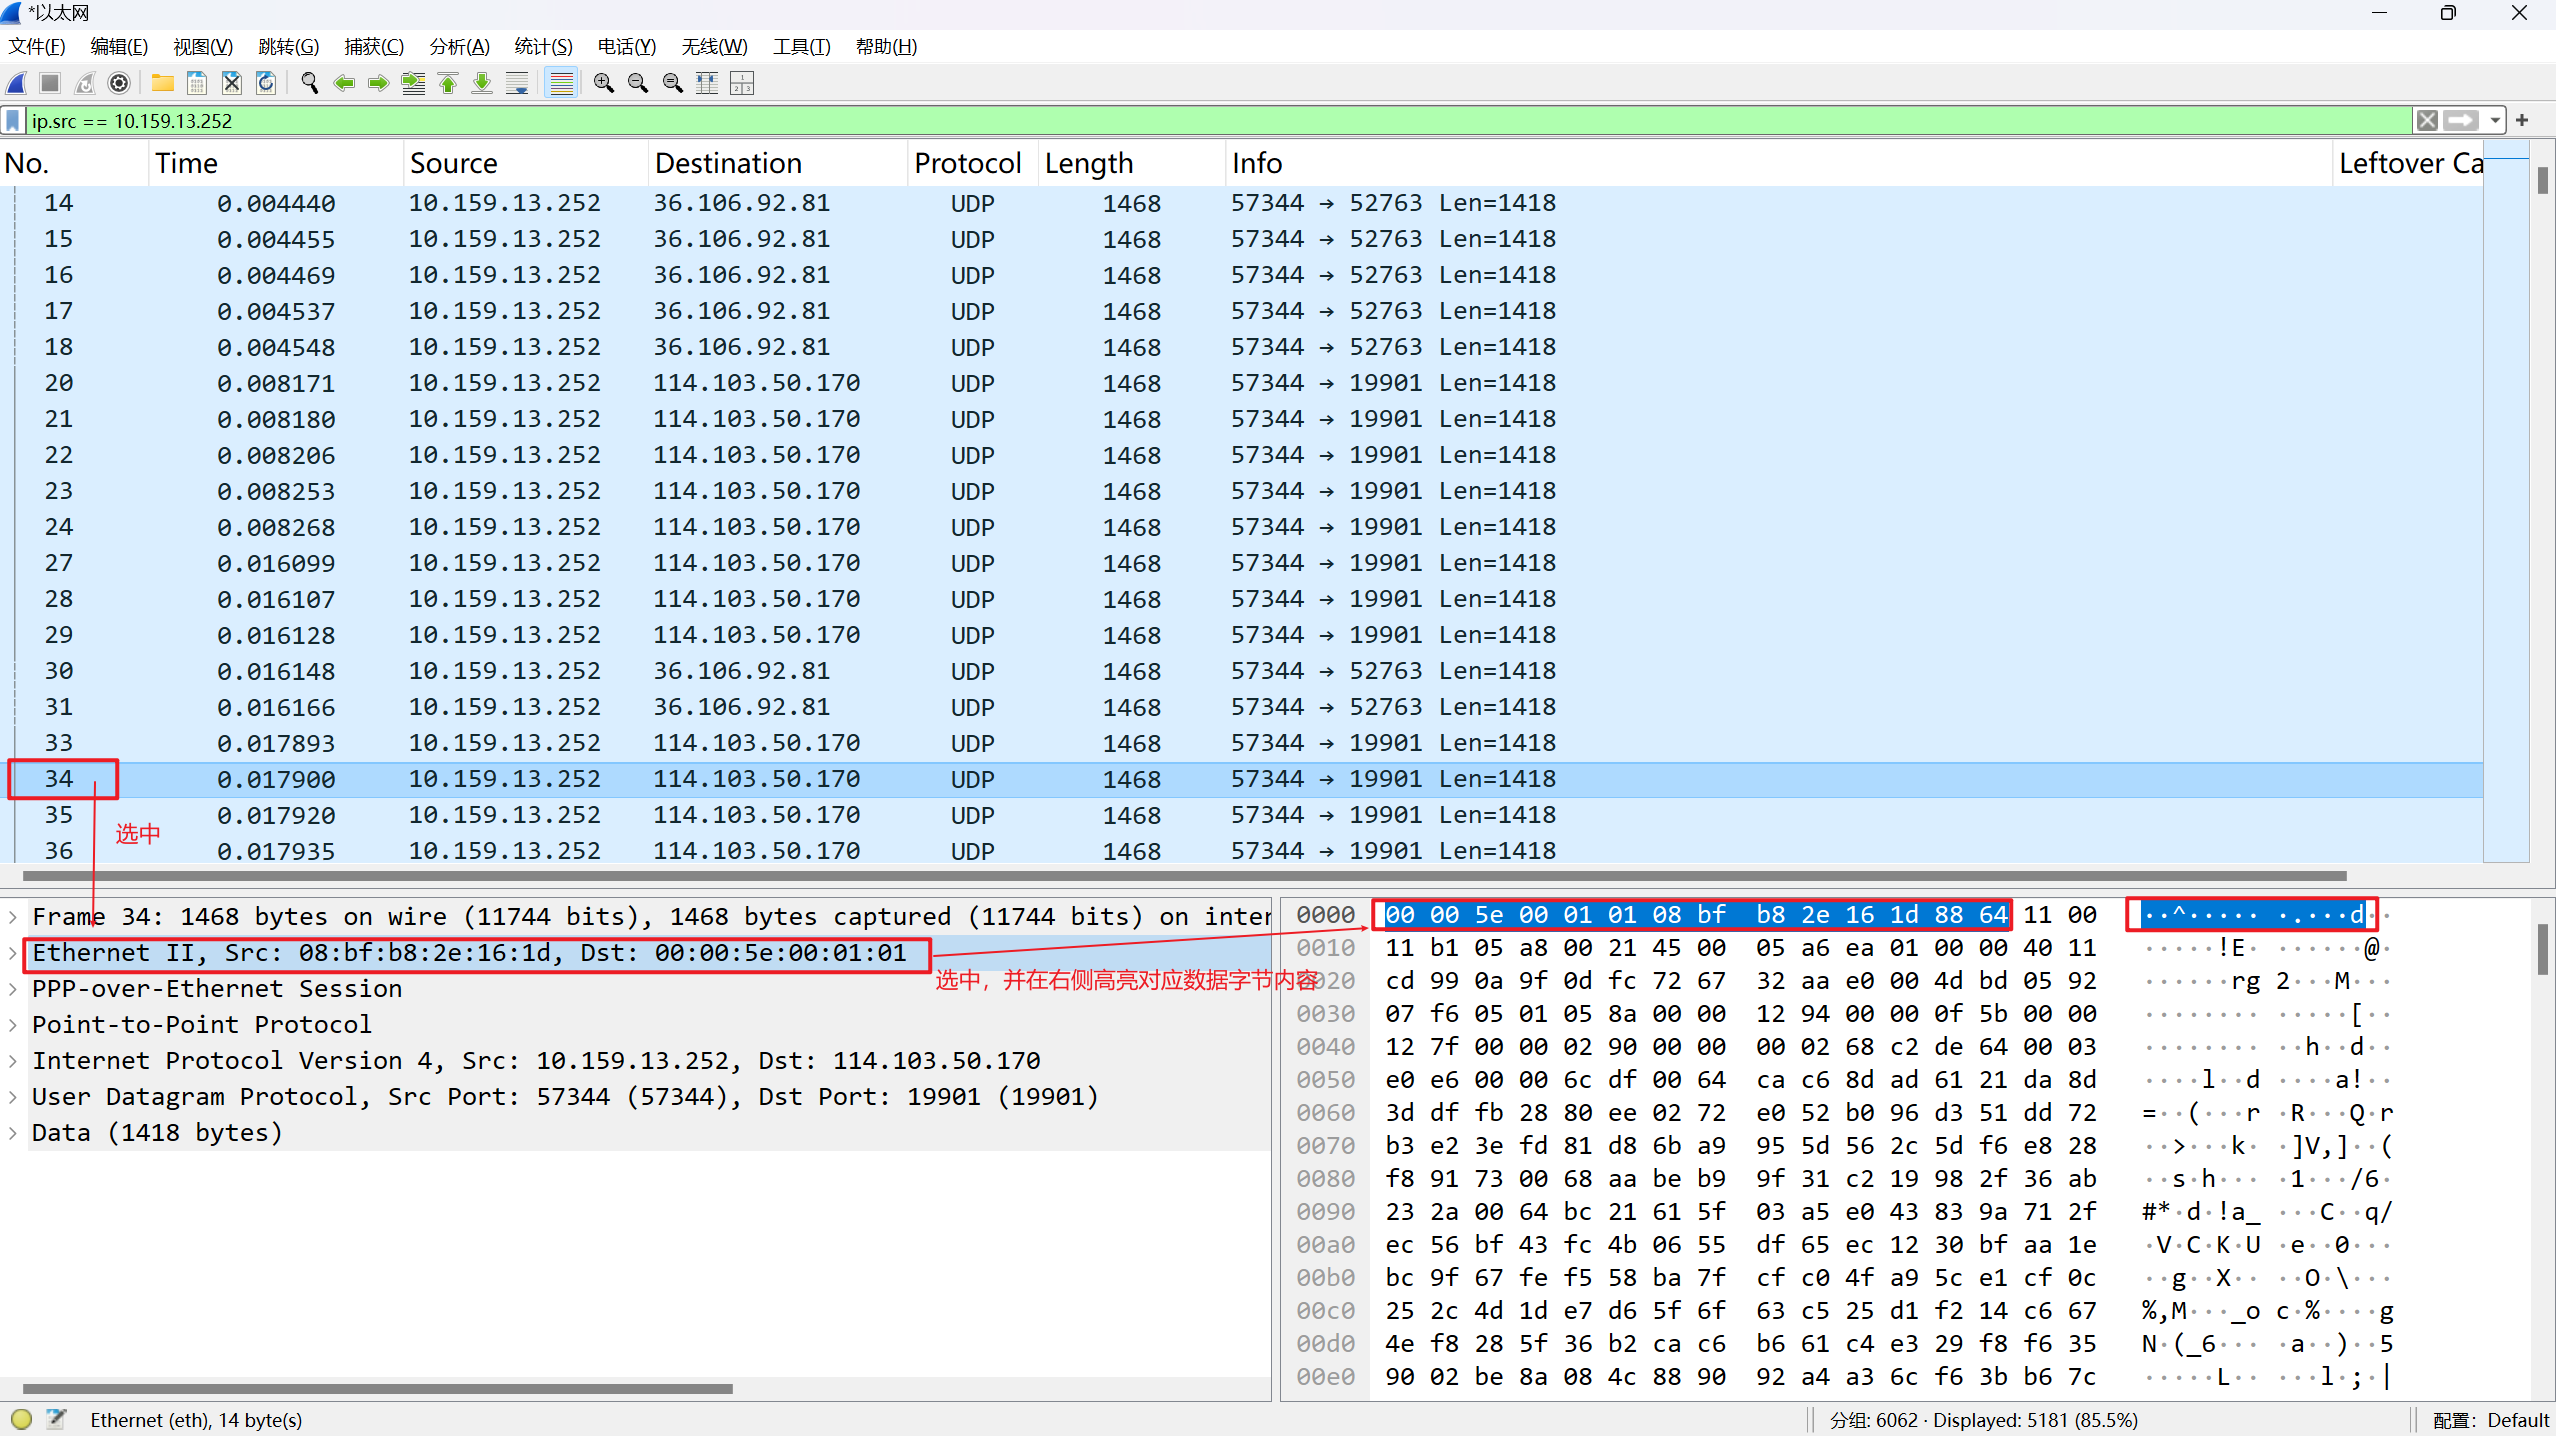Click the find packet magnifier icon
Viewport: 2556px width, 1436px height.
click(x=309, y=83)
